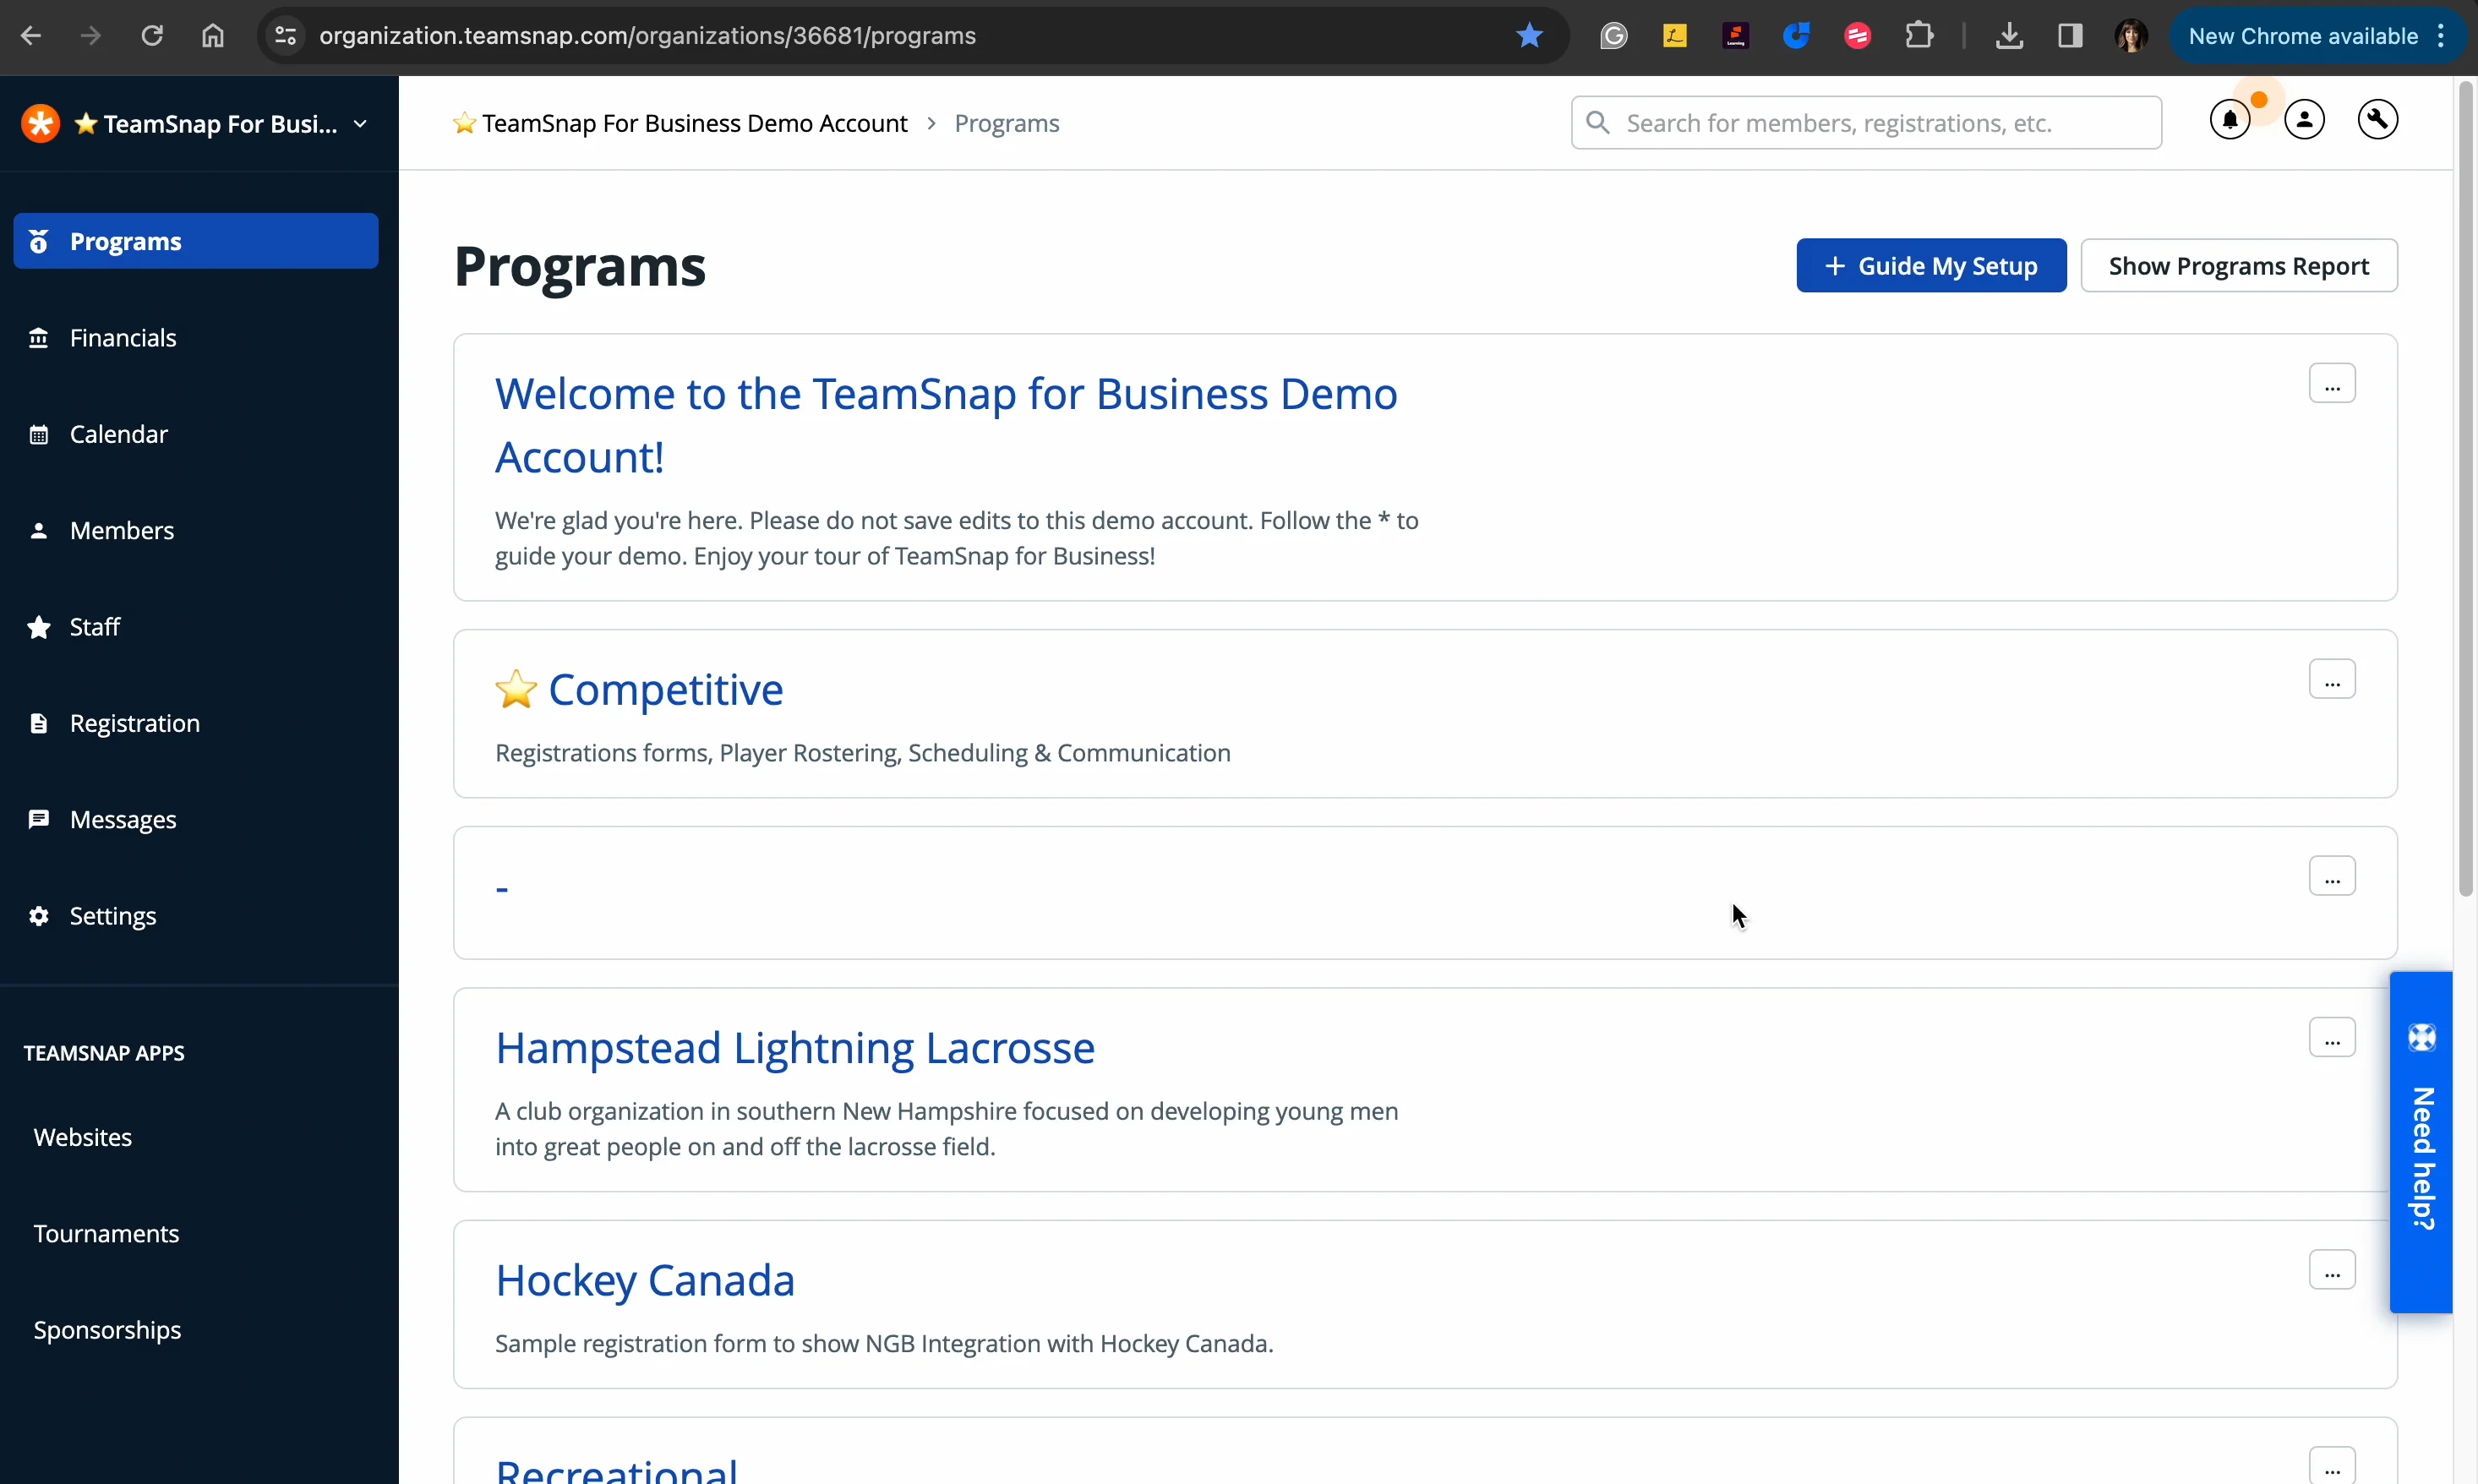Screen dimensions: 2478x1484
Task: Open Welcome to TeamSnap Demo Account link
Action: 946,426
